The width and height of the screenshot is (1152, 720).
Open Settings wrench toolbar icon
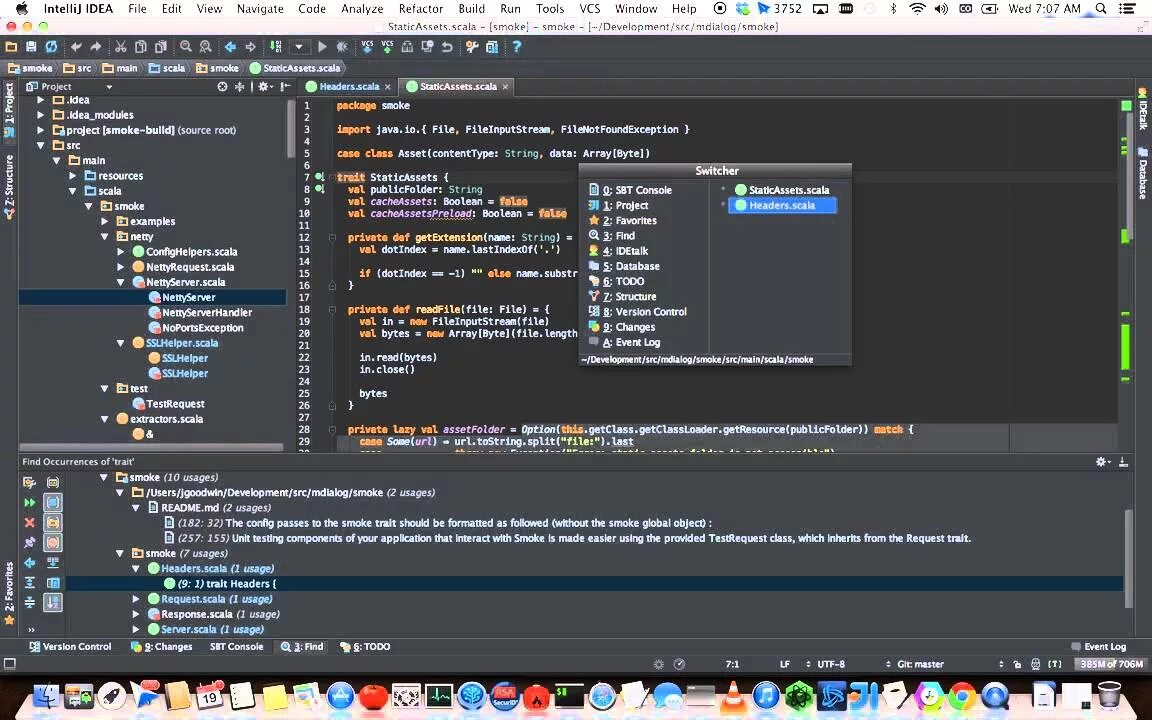click(472, 47)
